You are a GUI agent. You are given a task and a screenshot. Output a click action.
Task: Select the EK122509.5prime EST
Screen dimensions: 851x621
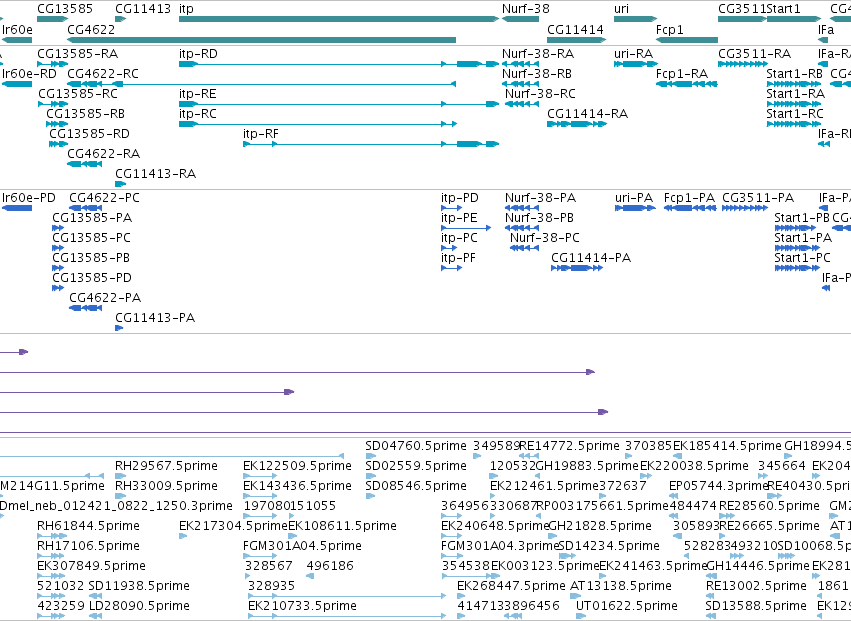[x=260, y=476]
